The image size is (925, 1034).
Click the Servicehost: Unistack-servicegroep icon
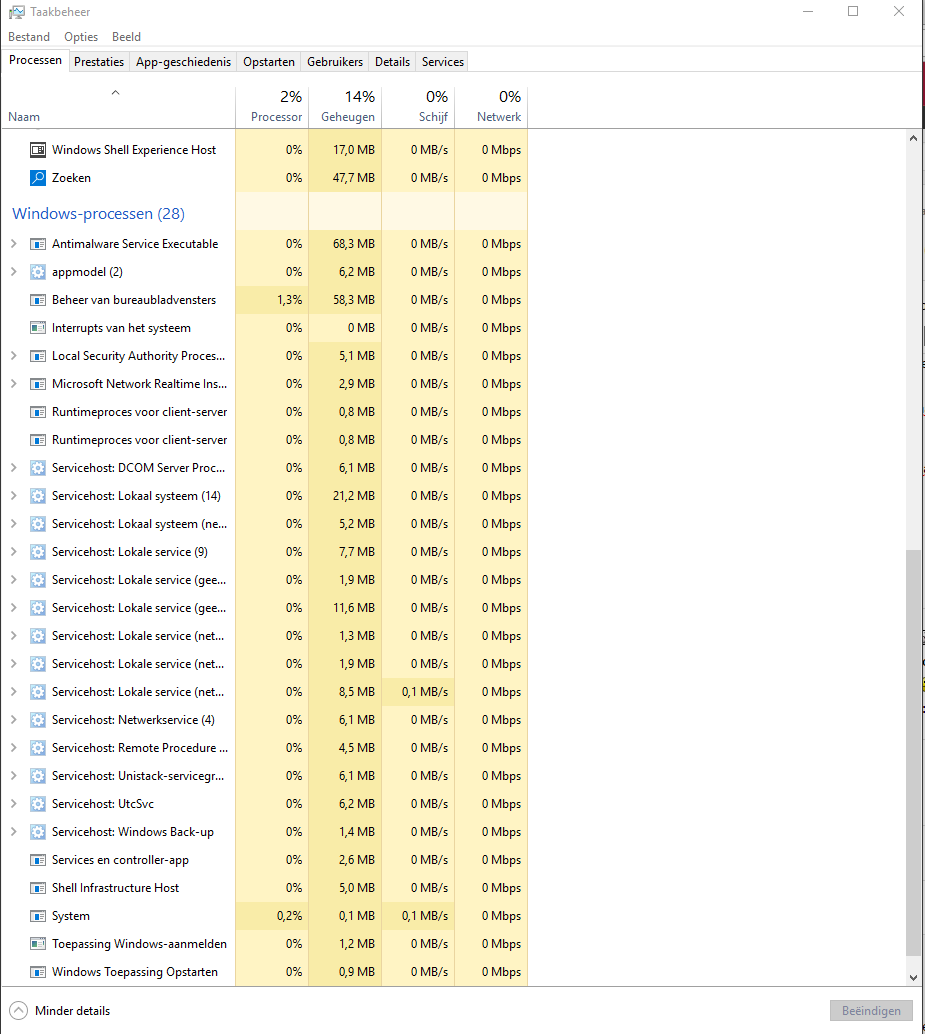coord(38,776)
